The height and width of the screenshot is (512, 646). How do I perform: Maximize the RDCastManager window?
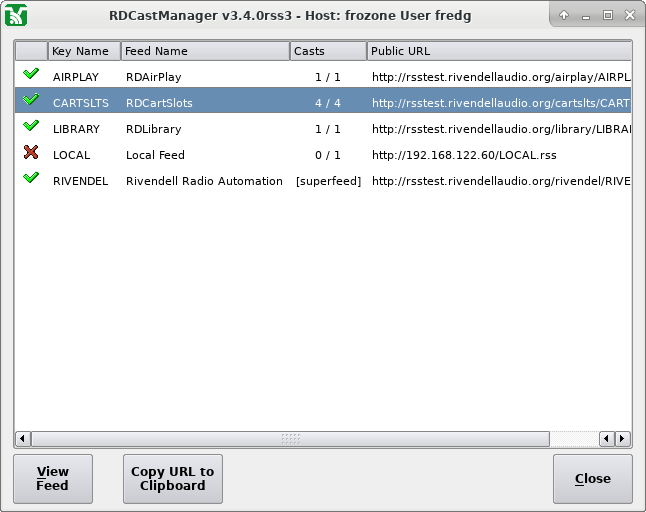pos(608,15)
